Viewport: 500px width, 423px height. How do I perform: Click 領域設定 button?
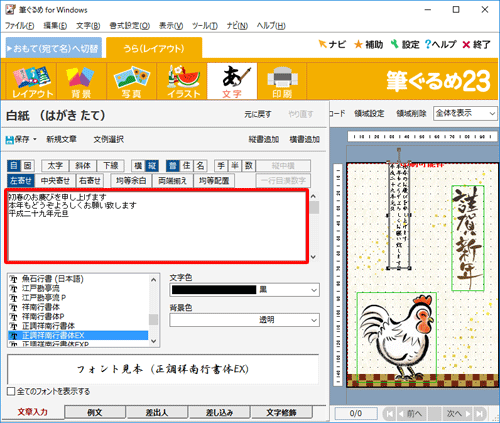coord(369,113)
